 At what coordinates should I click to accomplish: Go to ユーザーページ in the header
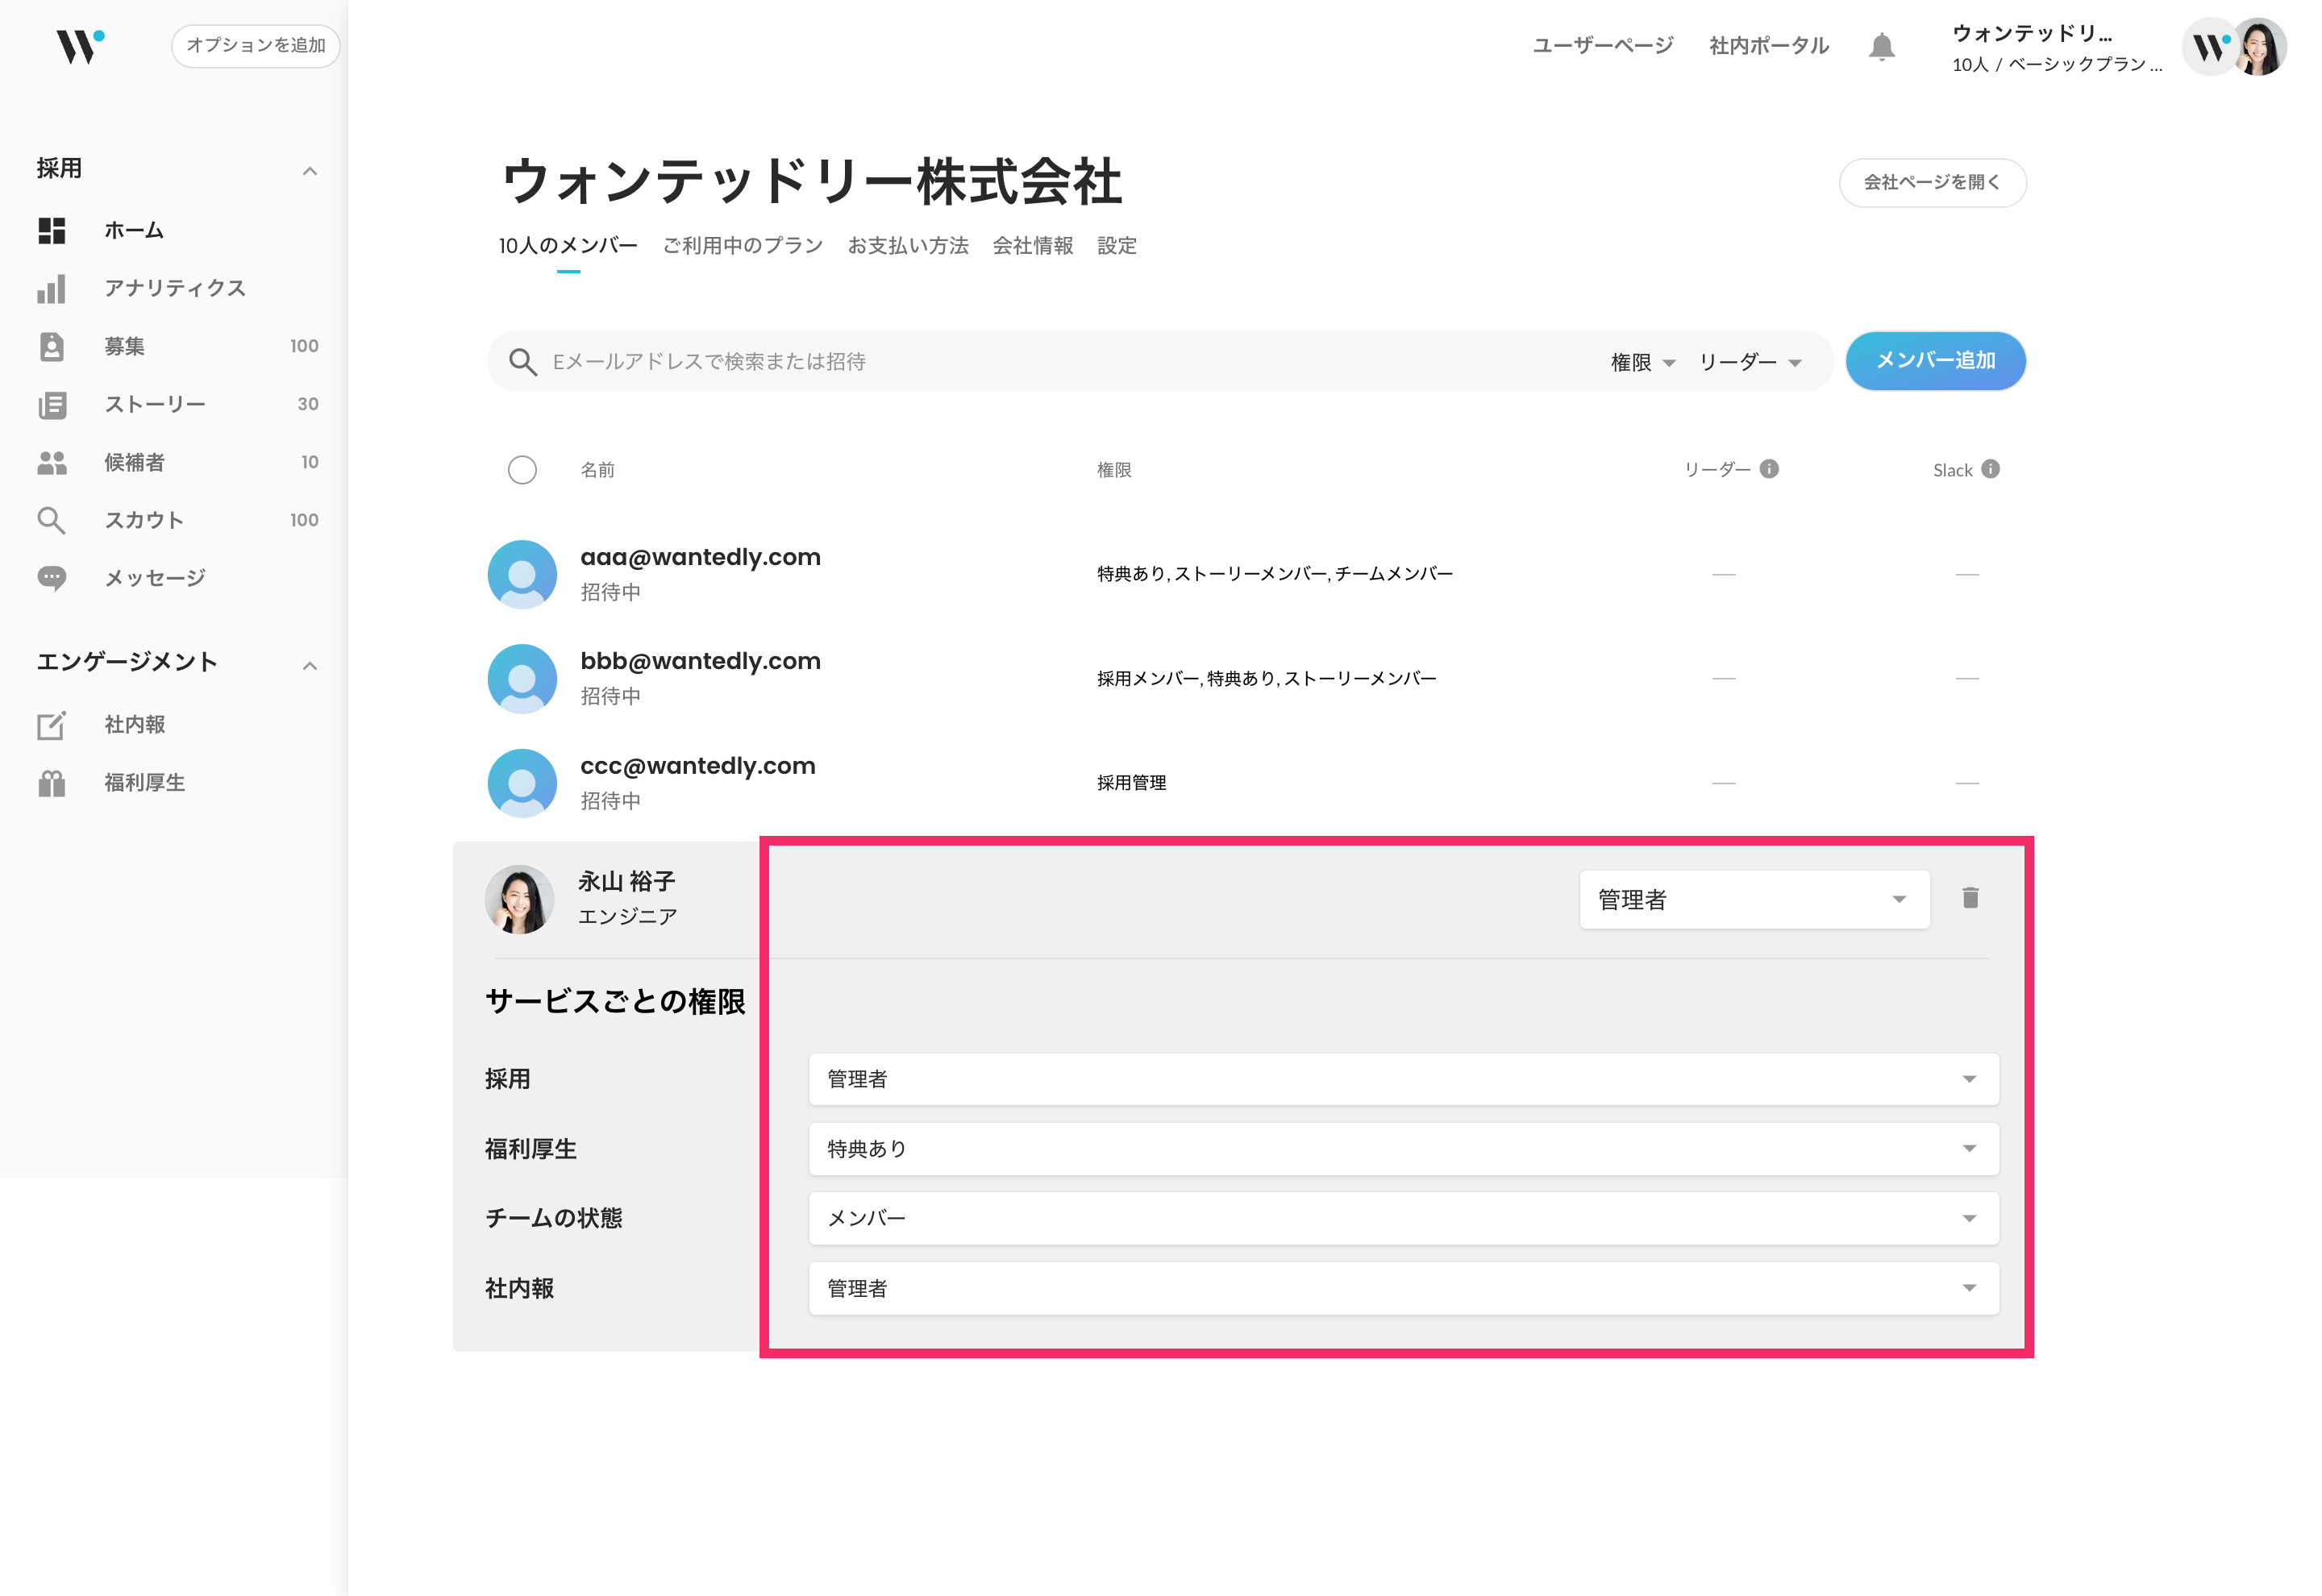(x=1603, y=46)
